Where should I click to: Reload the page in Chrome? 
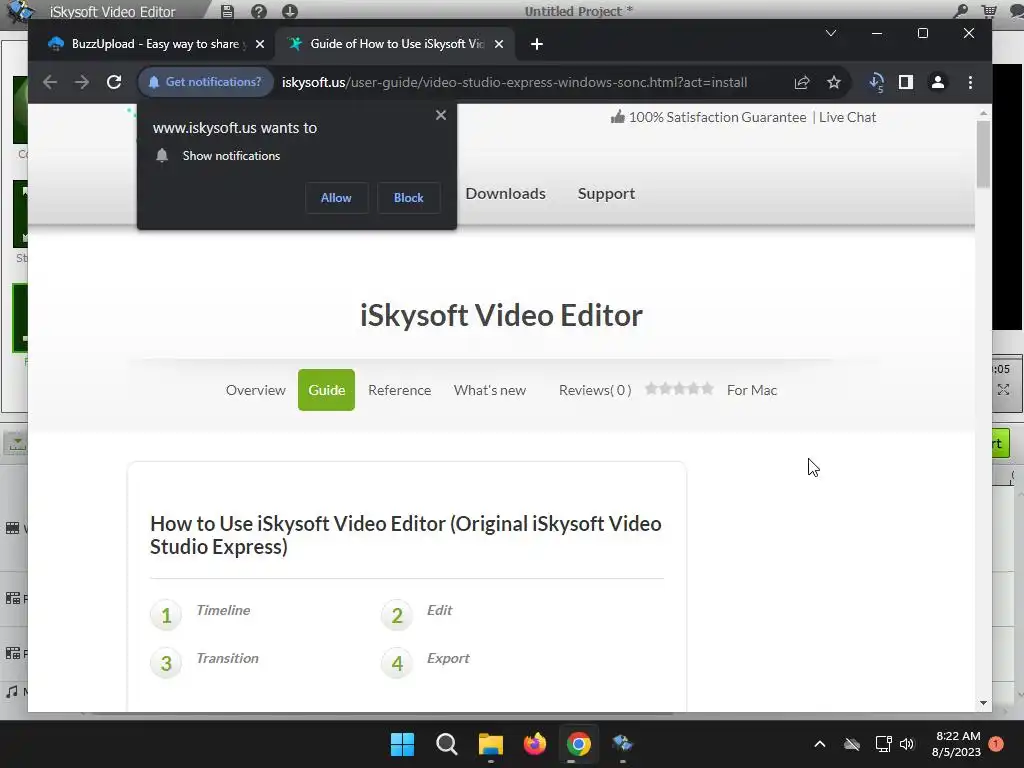[x=114, y=82]
